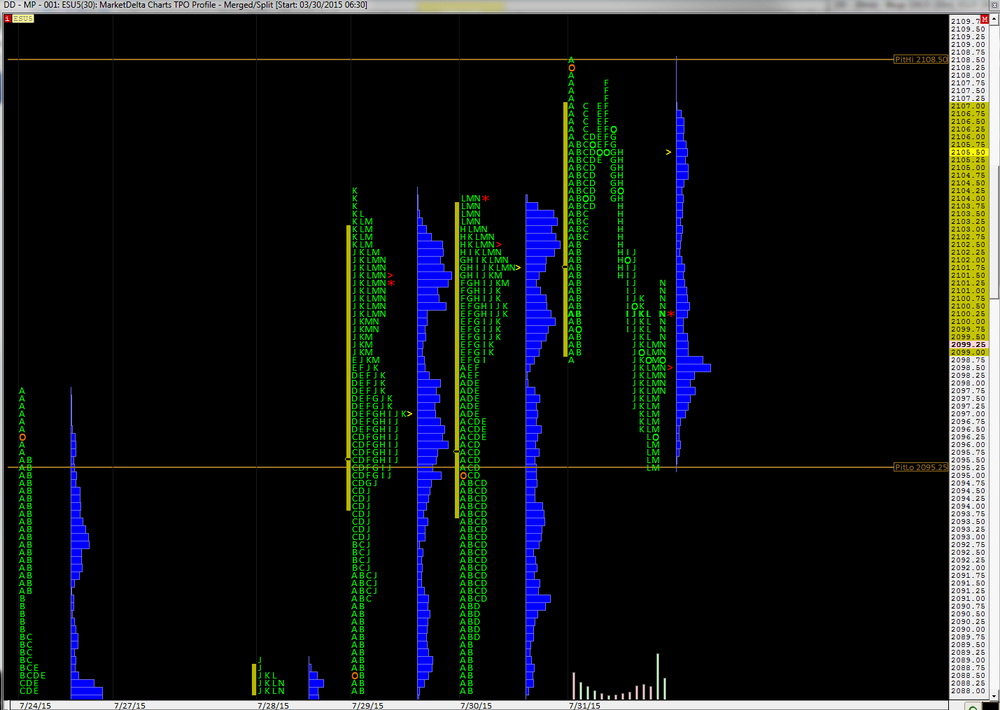The image size is (1000, 710).
Task: Click the orange open marker atop 7/31 profile
Action: click(x=571, y=68)
